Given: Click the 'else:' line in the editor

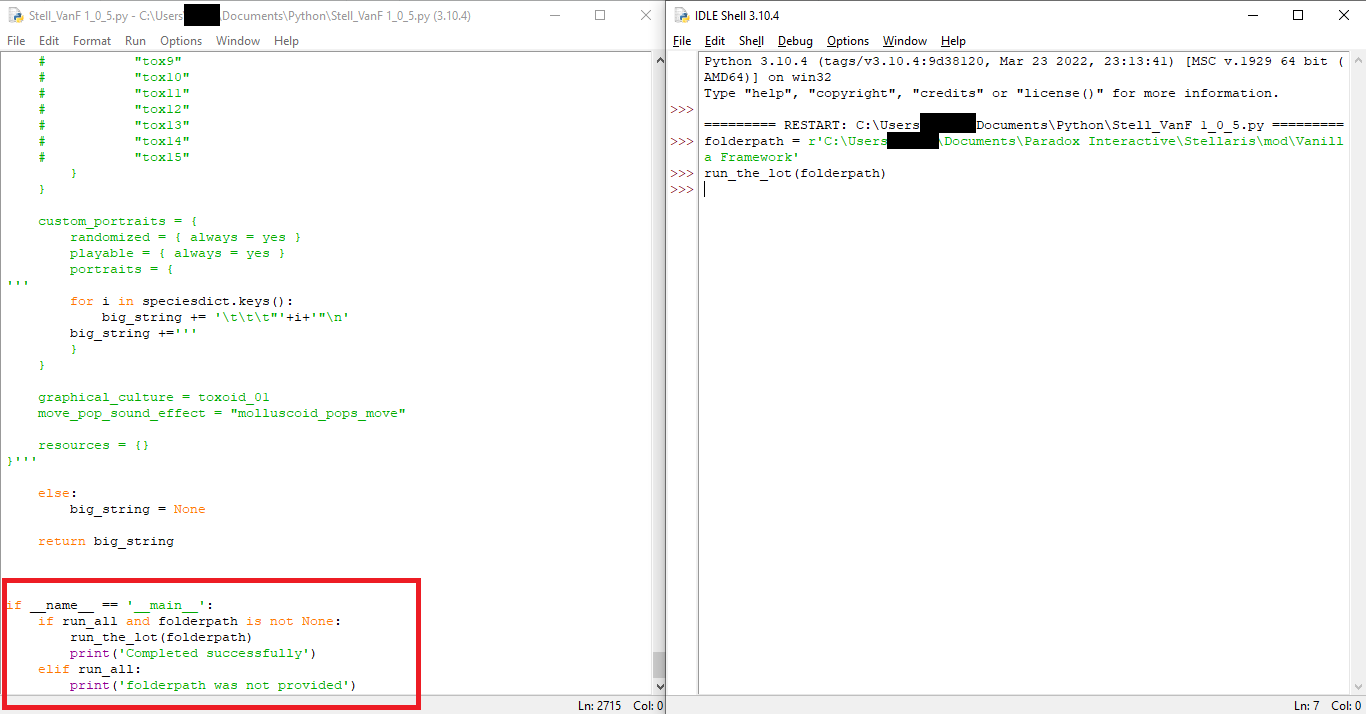Looking at the screenshot, I should coord(58,493).
